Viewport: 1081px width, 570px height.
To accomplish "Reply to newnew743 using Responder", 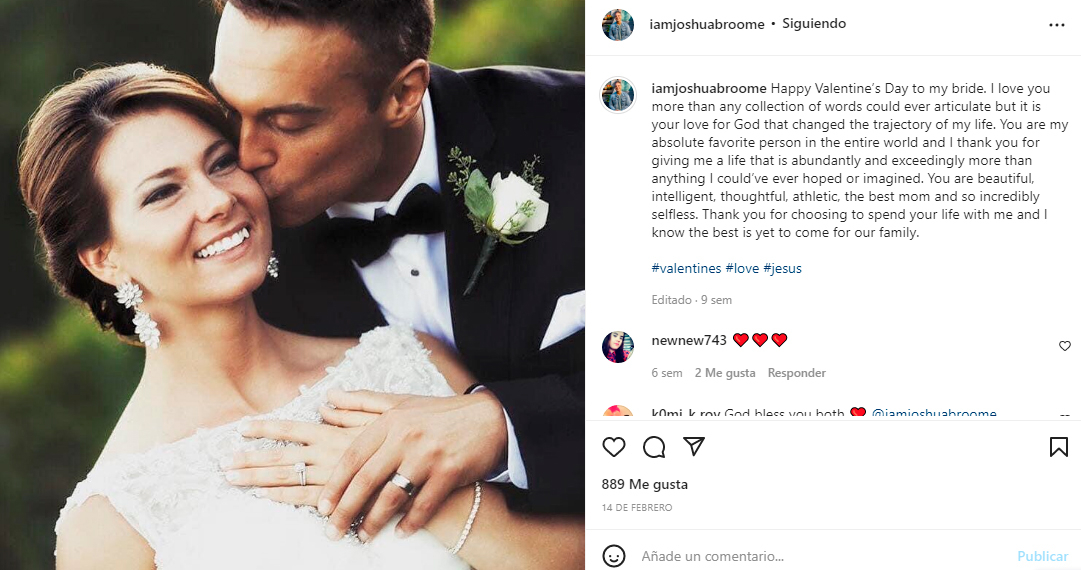I will 796,373.
